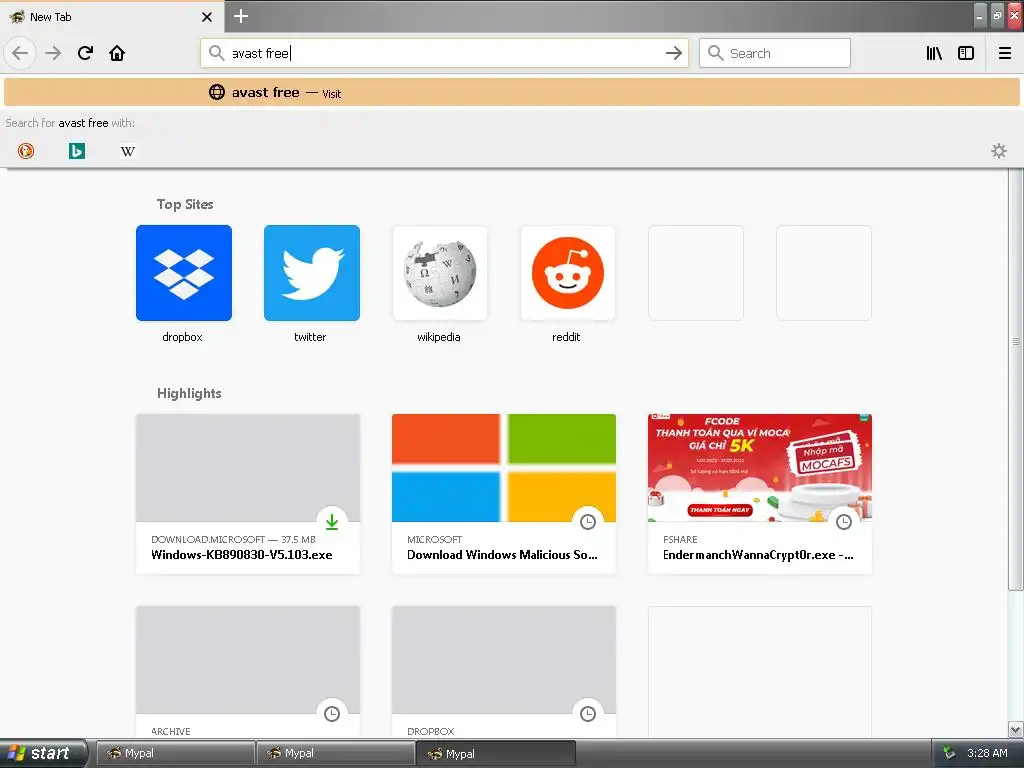Open a new tab with plus button

[x=241, y=16]
